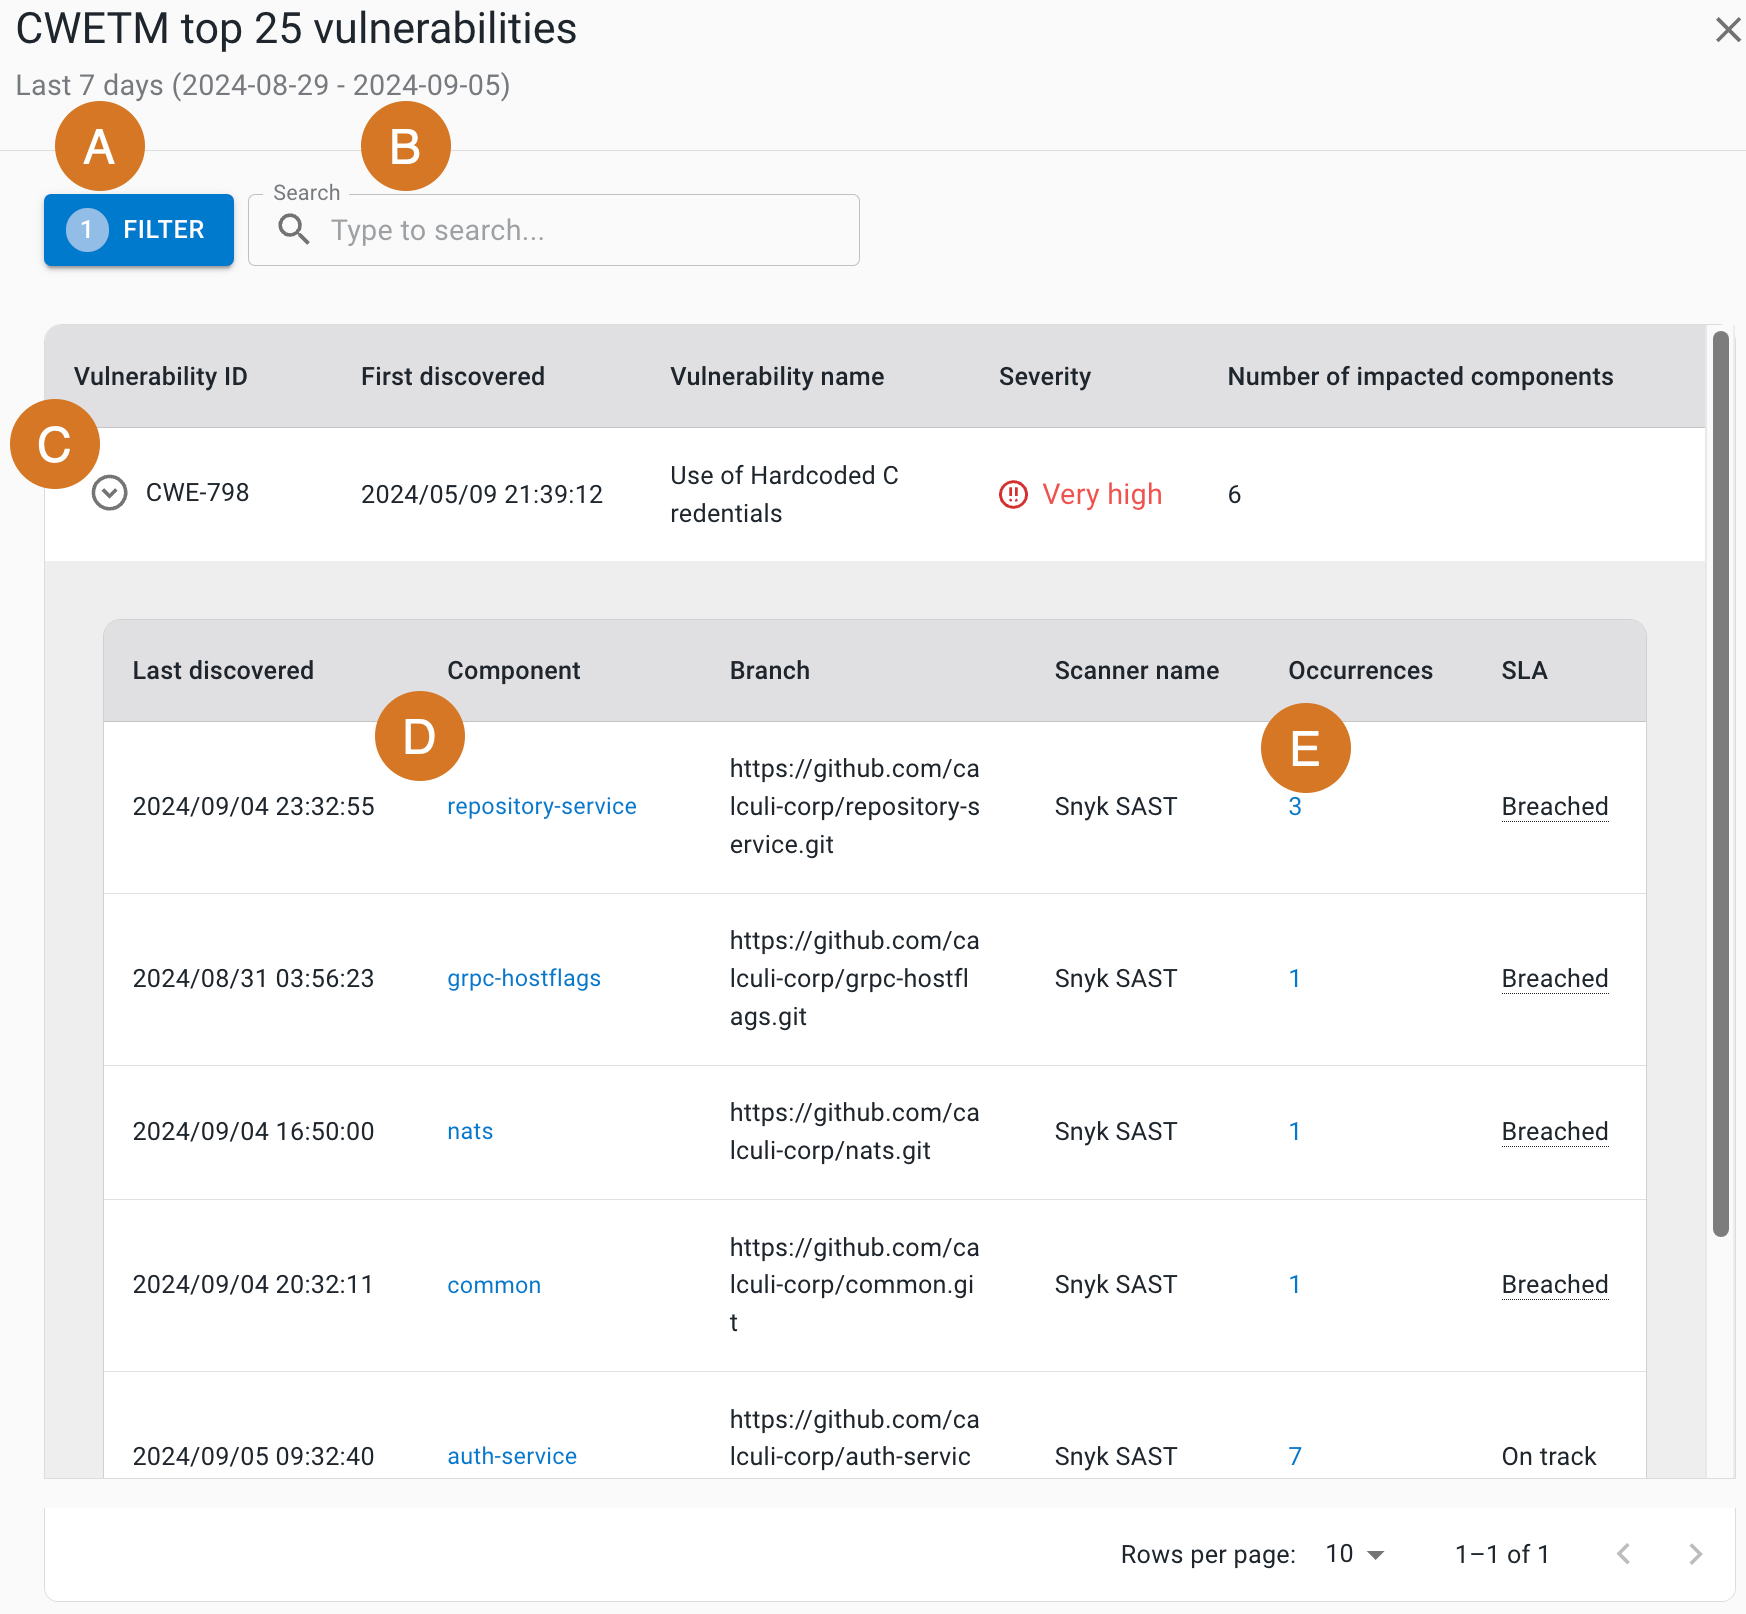The width and height of the screenshot is (1746, 1614).
Task: Open the Rows per page dropdown
Action: pyautogui.click(x=1354, y=1554)
